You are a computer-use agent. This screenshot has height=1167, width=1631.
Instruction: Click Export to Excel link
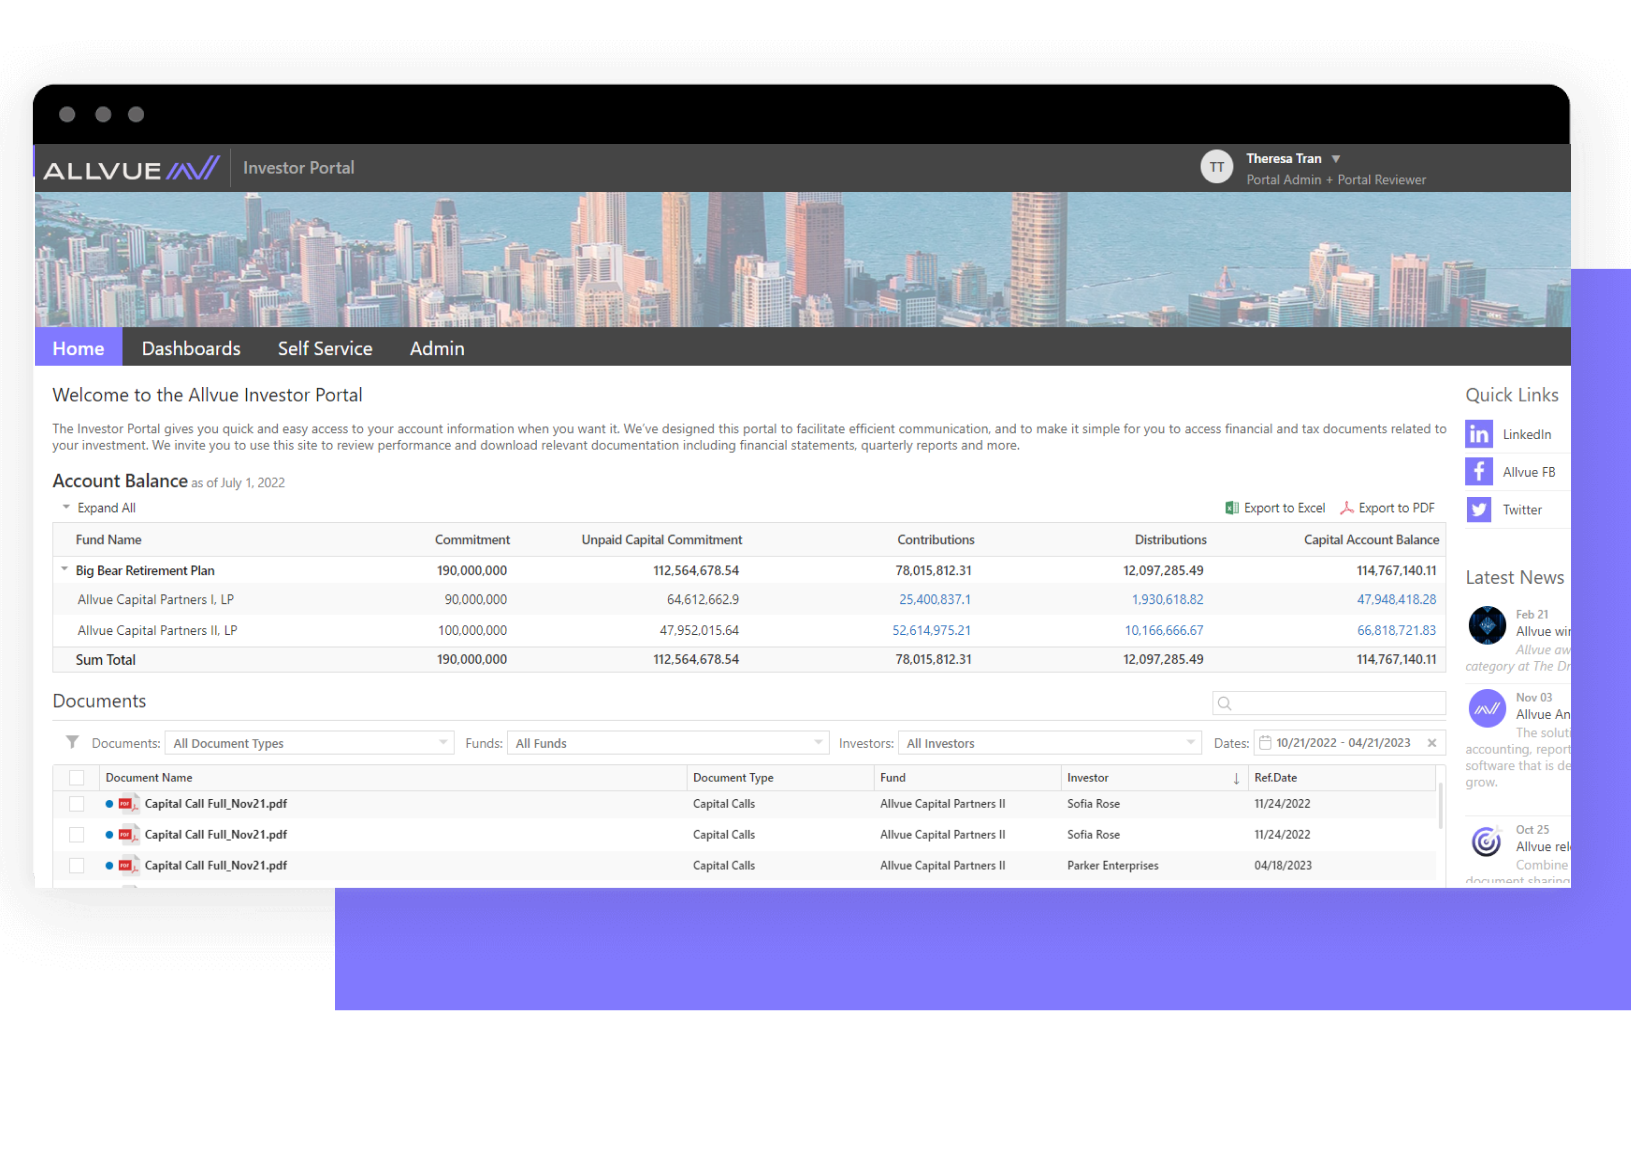pos(1284,508)
